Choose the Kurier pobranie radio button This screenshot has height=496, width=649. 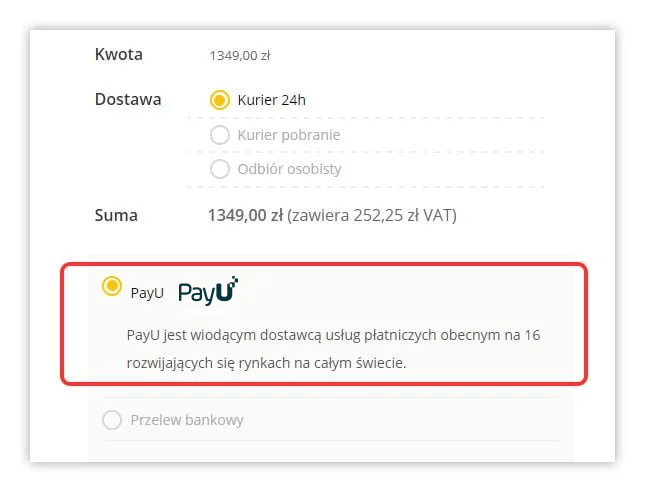point(220,135)
